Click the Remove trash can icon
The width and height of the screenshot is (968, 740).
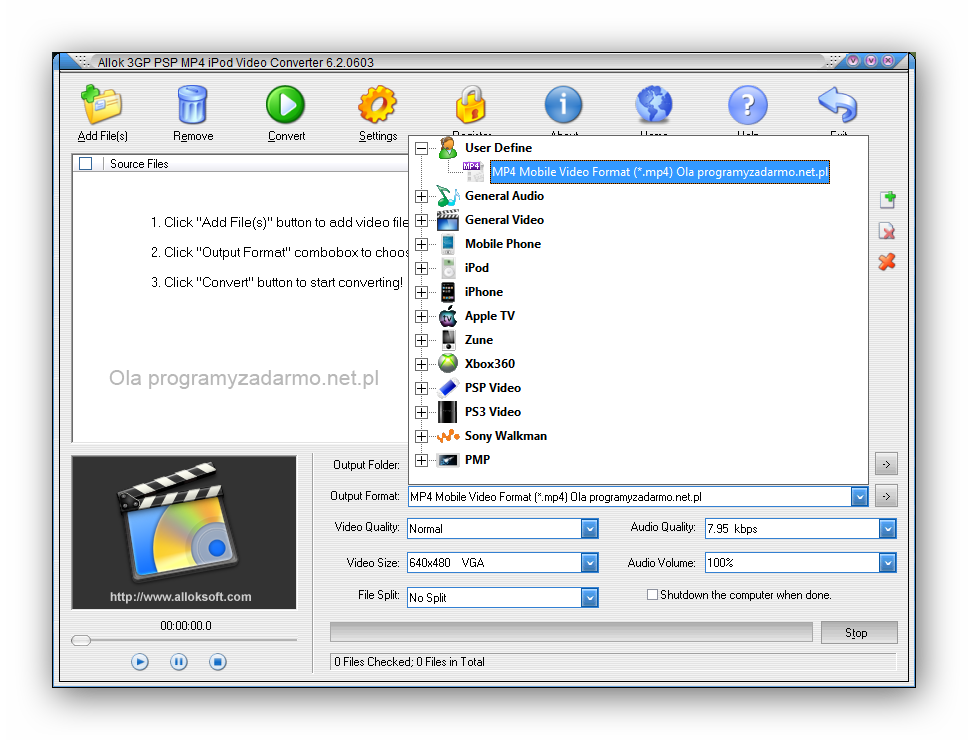[192, 105]
